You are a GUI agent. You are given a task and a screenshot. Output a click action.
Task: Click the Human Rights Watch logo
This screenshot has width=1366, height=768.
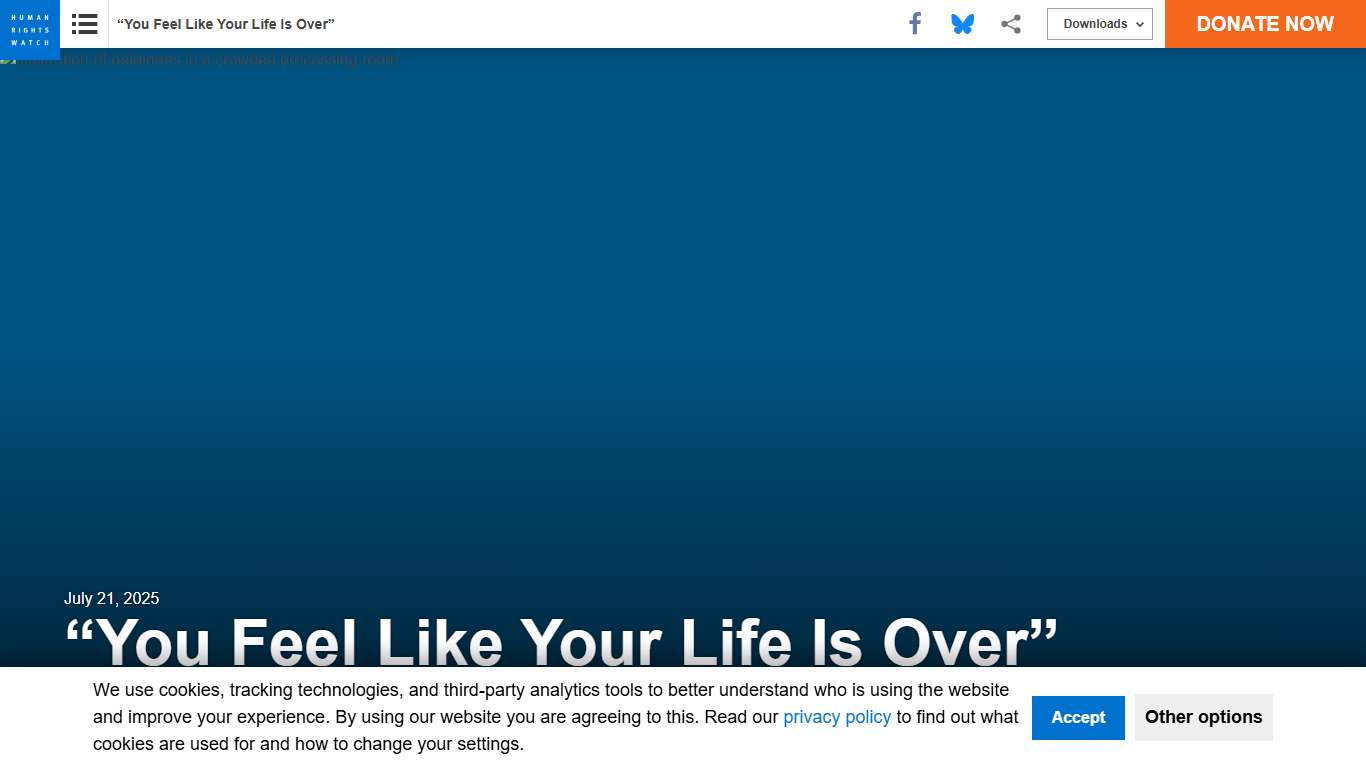pos(30,28)
